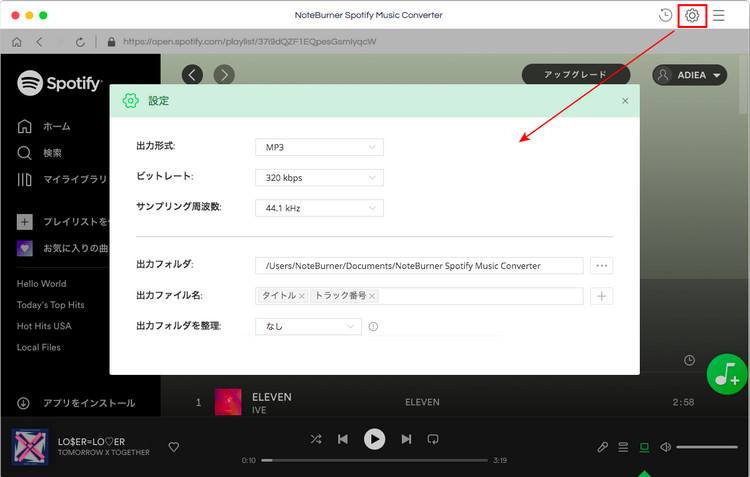750x477 pixels.
Task: Open the Hot Hits USA playlist
Action: 44,326
